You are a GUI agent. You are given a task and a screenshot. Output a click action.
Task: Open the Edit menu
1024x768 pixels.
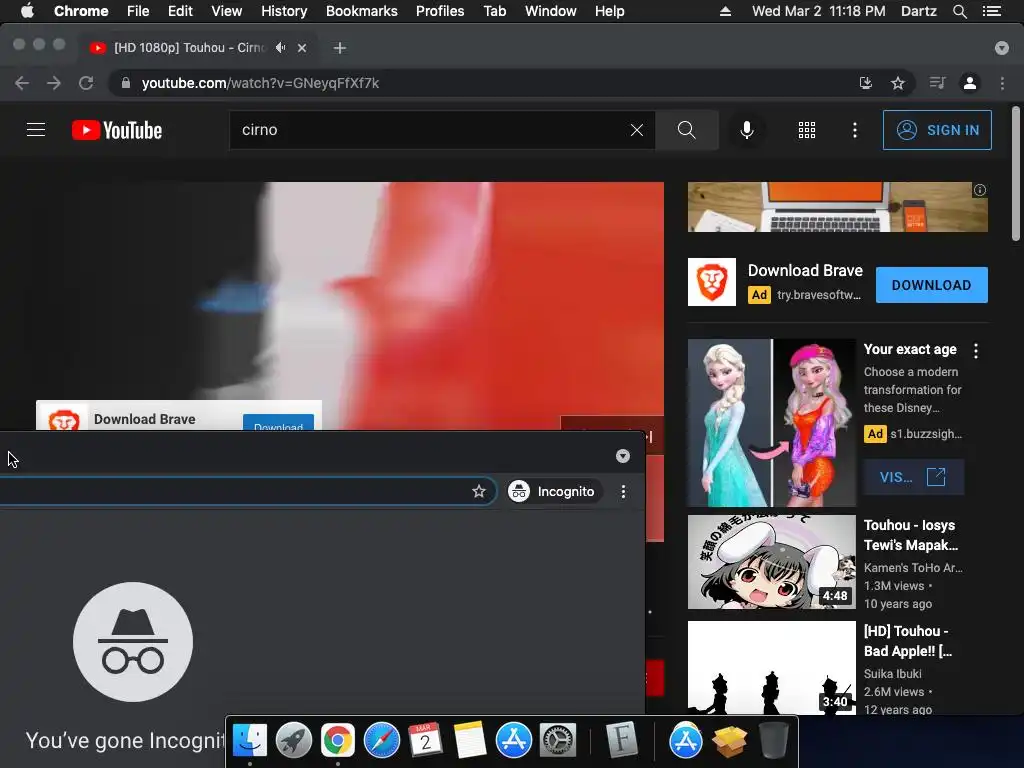click(x=180, y=11)
